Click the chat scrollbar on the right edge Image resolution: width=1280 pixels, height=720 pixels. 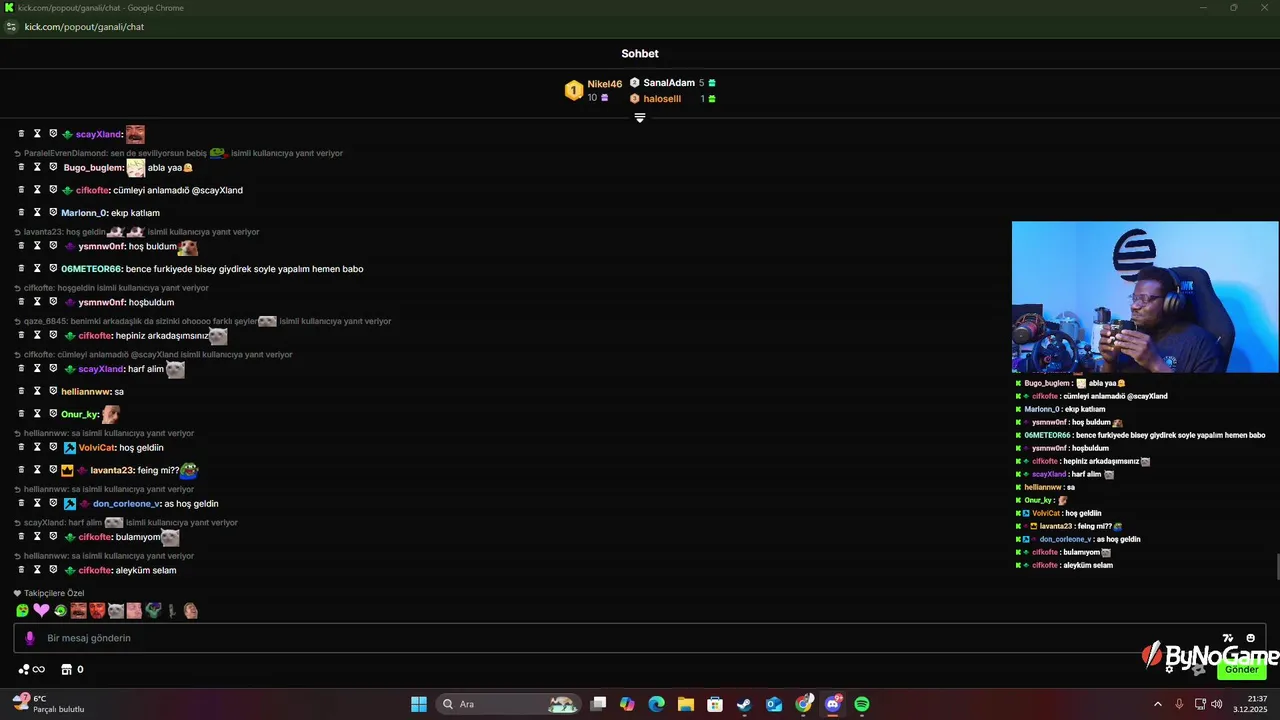(x=1276, y=565)
